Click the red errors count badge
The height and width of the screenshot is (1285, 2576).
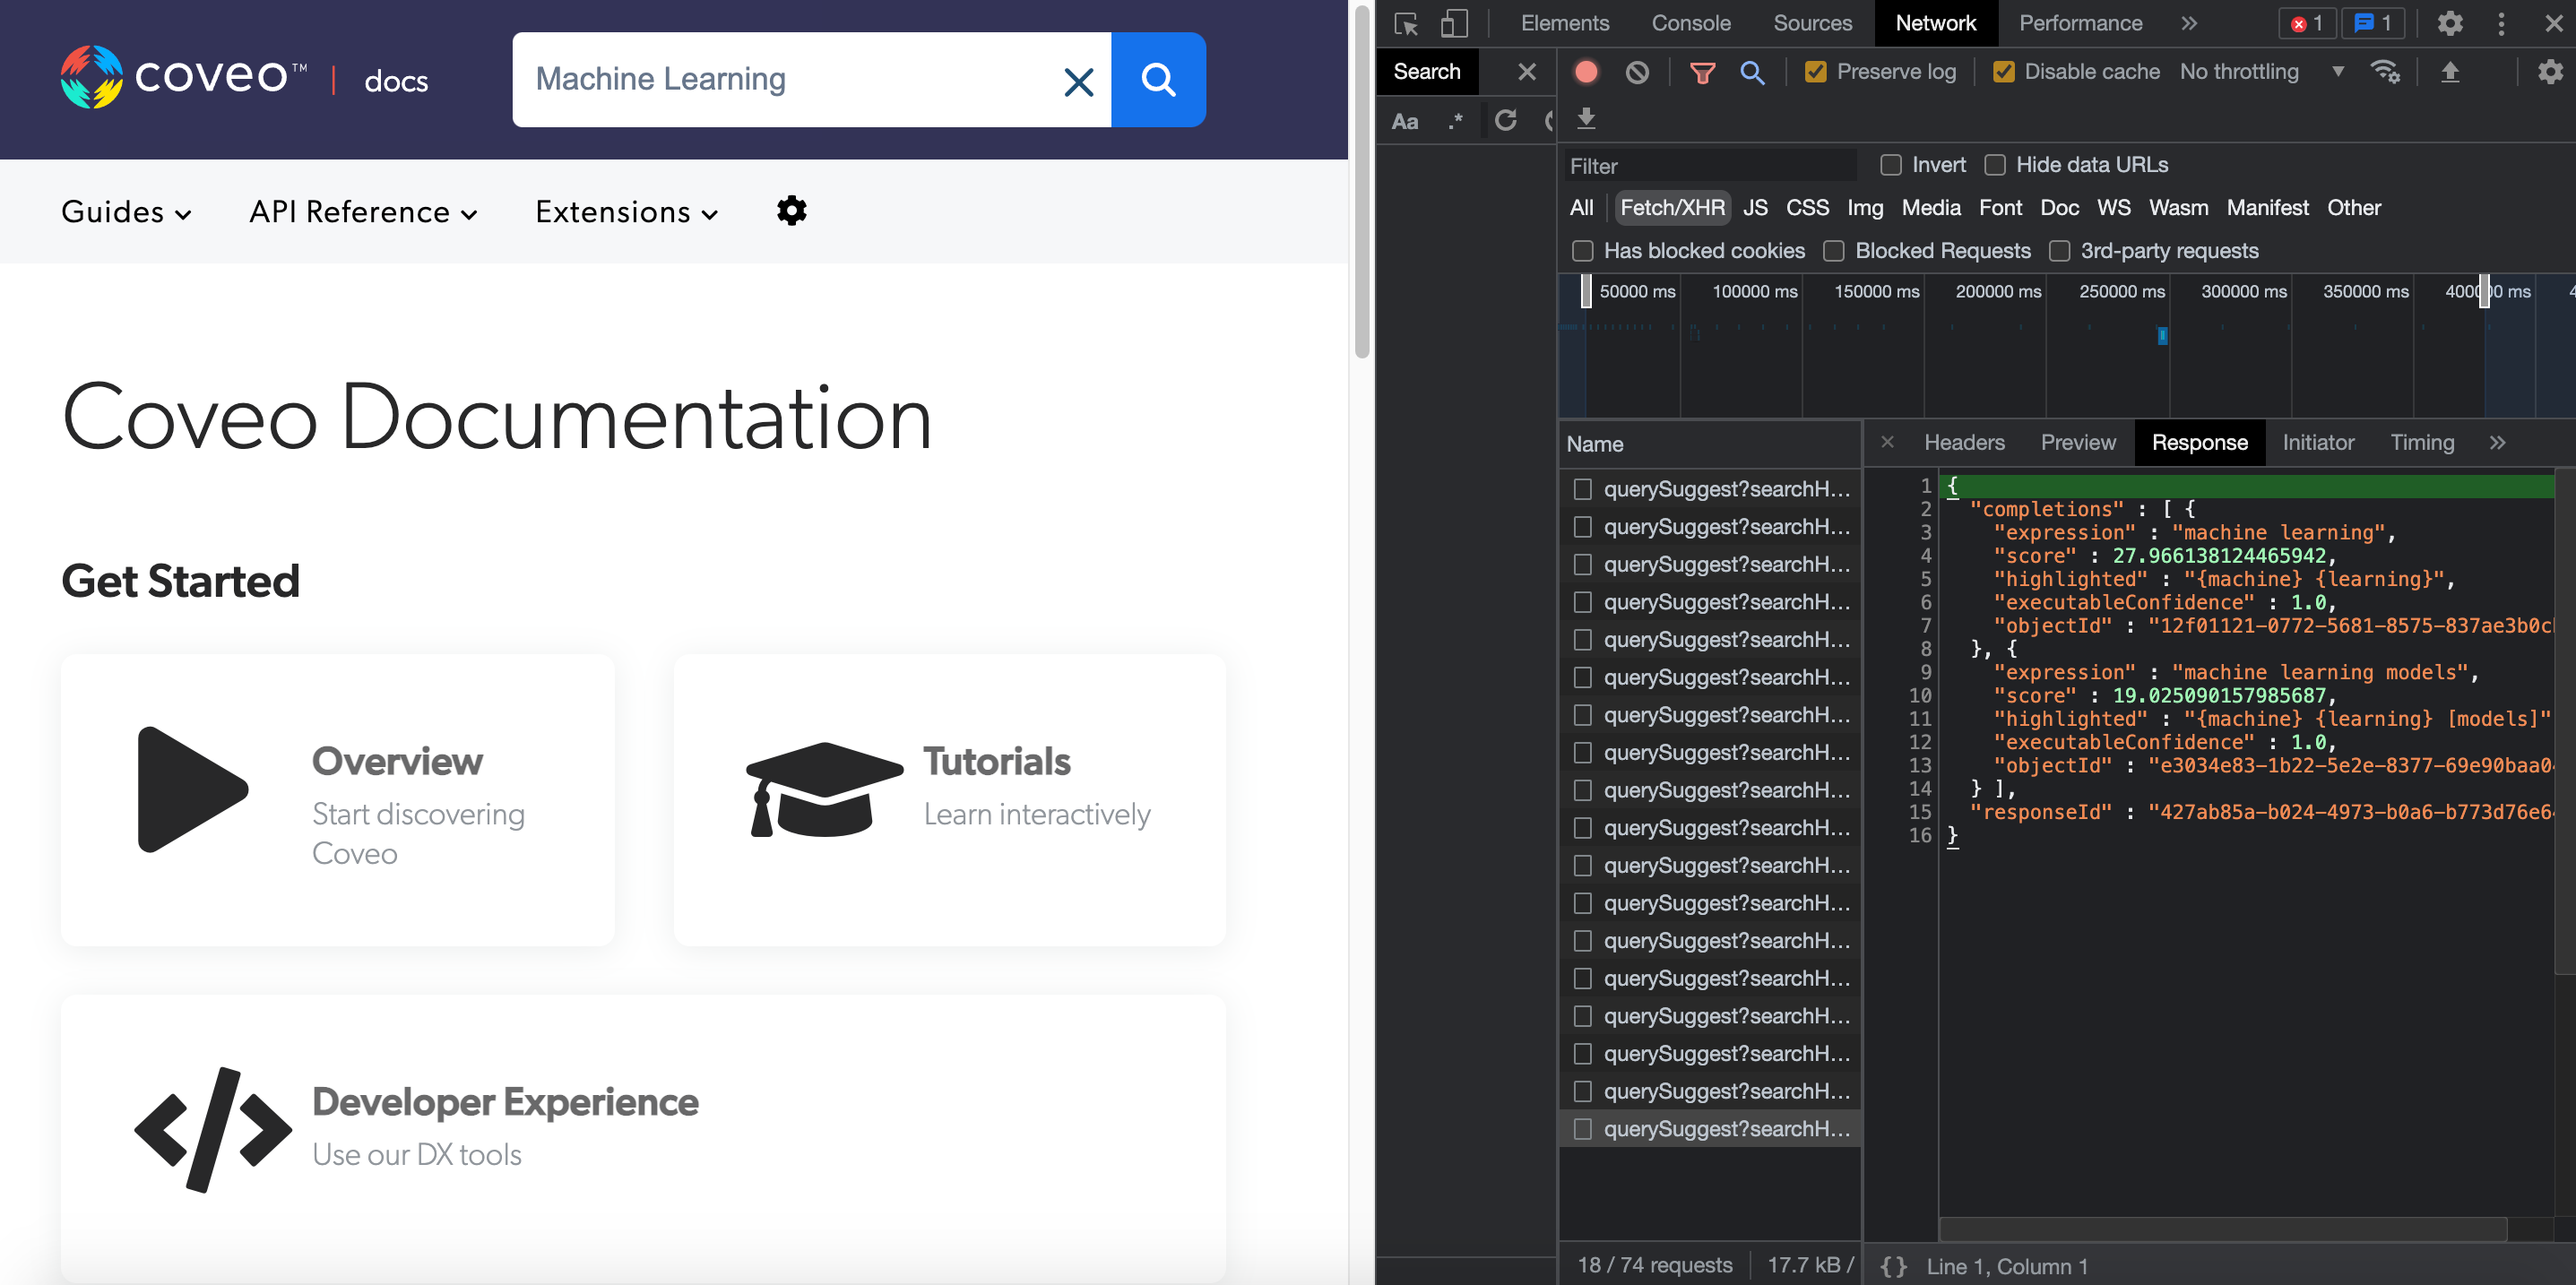tap(2306, 23)
